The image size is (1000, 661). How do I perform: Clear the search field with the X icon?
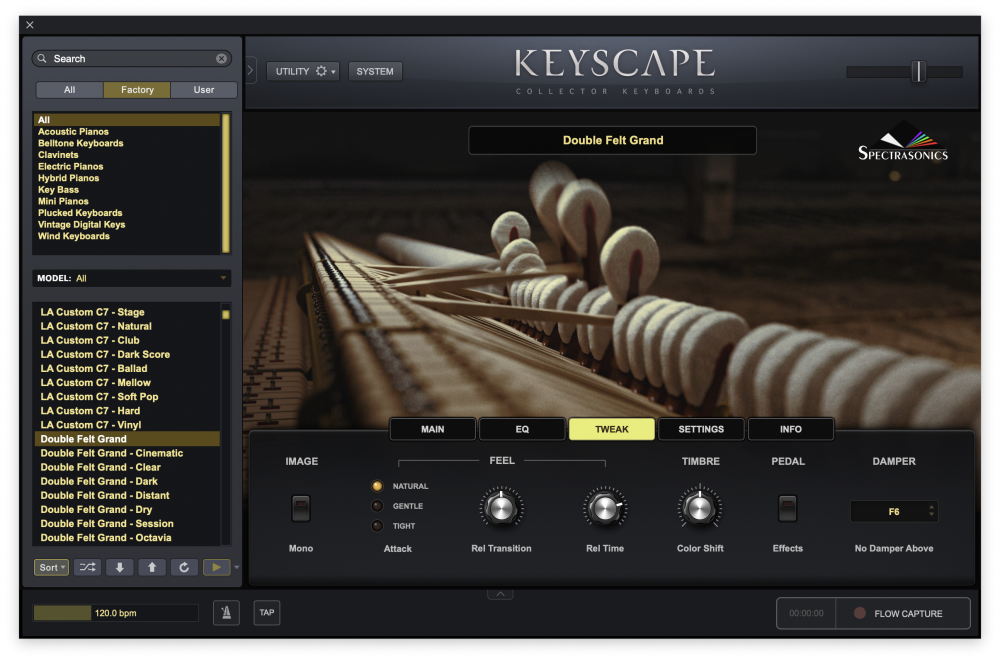point(221,59)
